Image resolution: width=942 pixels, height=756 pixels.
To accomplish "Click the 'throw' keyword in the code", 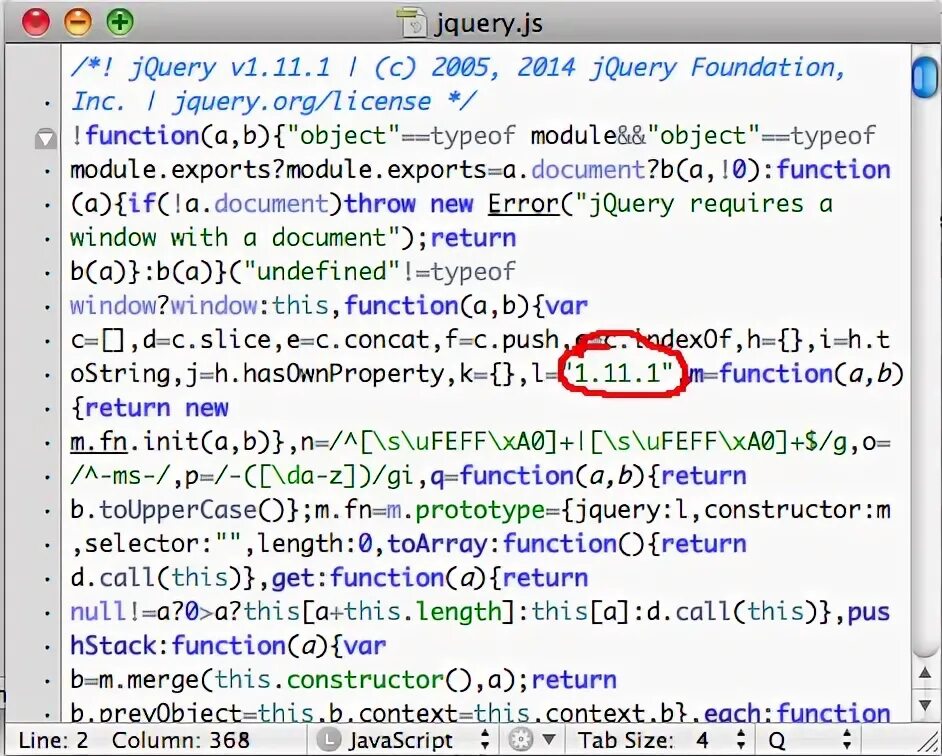I will click(380, 204).
